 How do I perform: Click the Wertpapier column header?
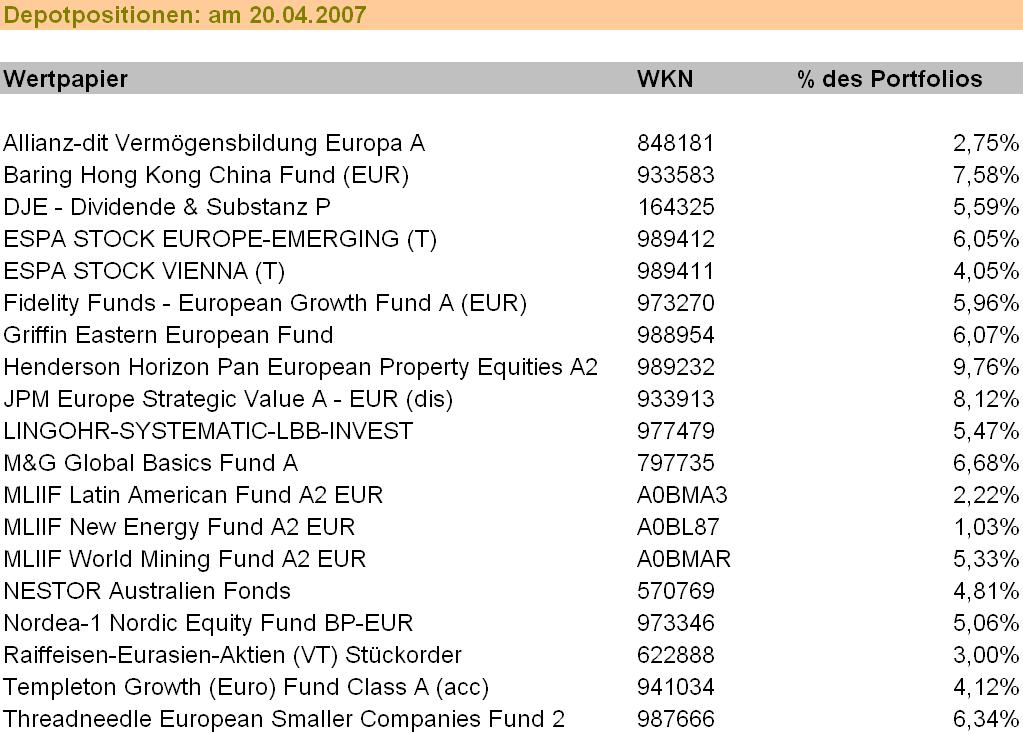click(66, 79)
